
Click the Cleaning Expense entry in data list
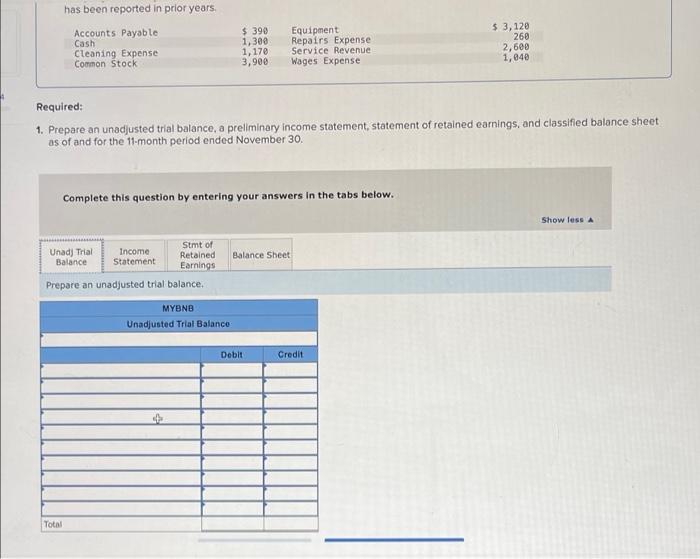(116, 54)
